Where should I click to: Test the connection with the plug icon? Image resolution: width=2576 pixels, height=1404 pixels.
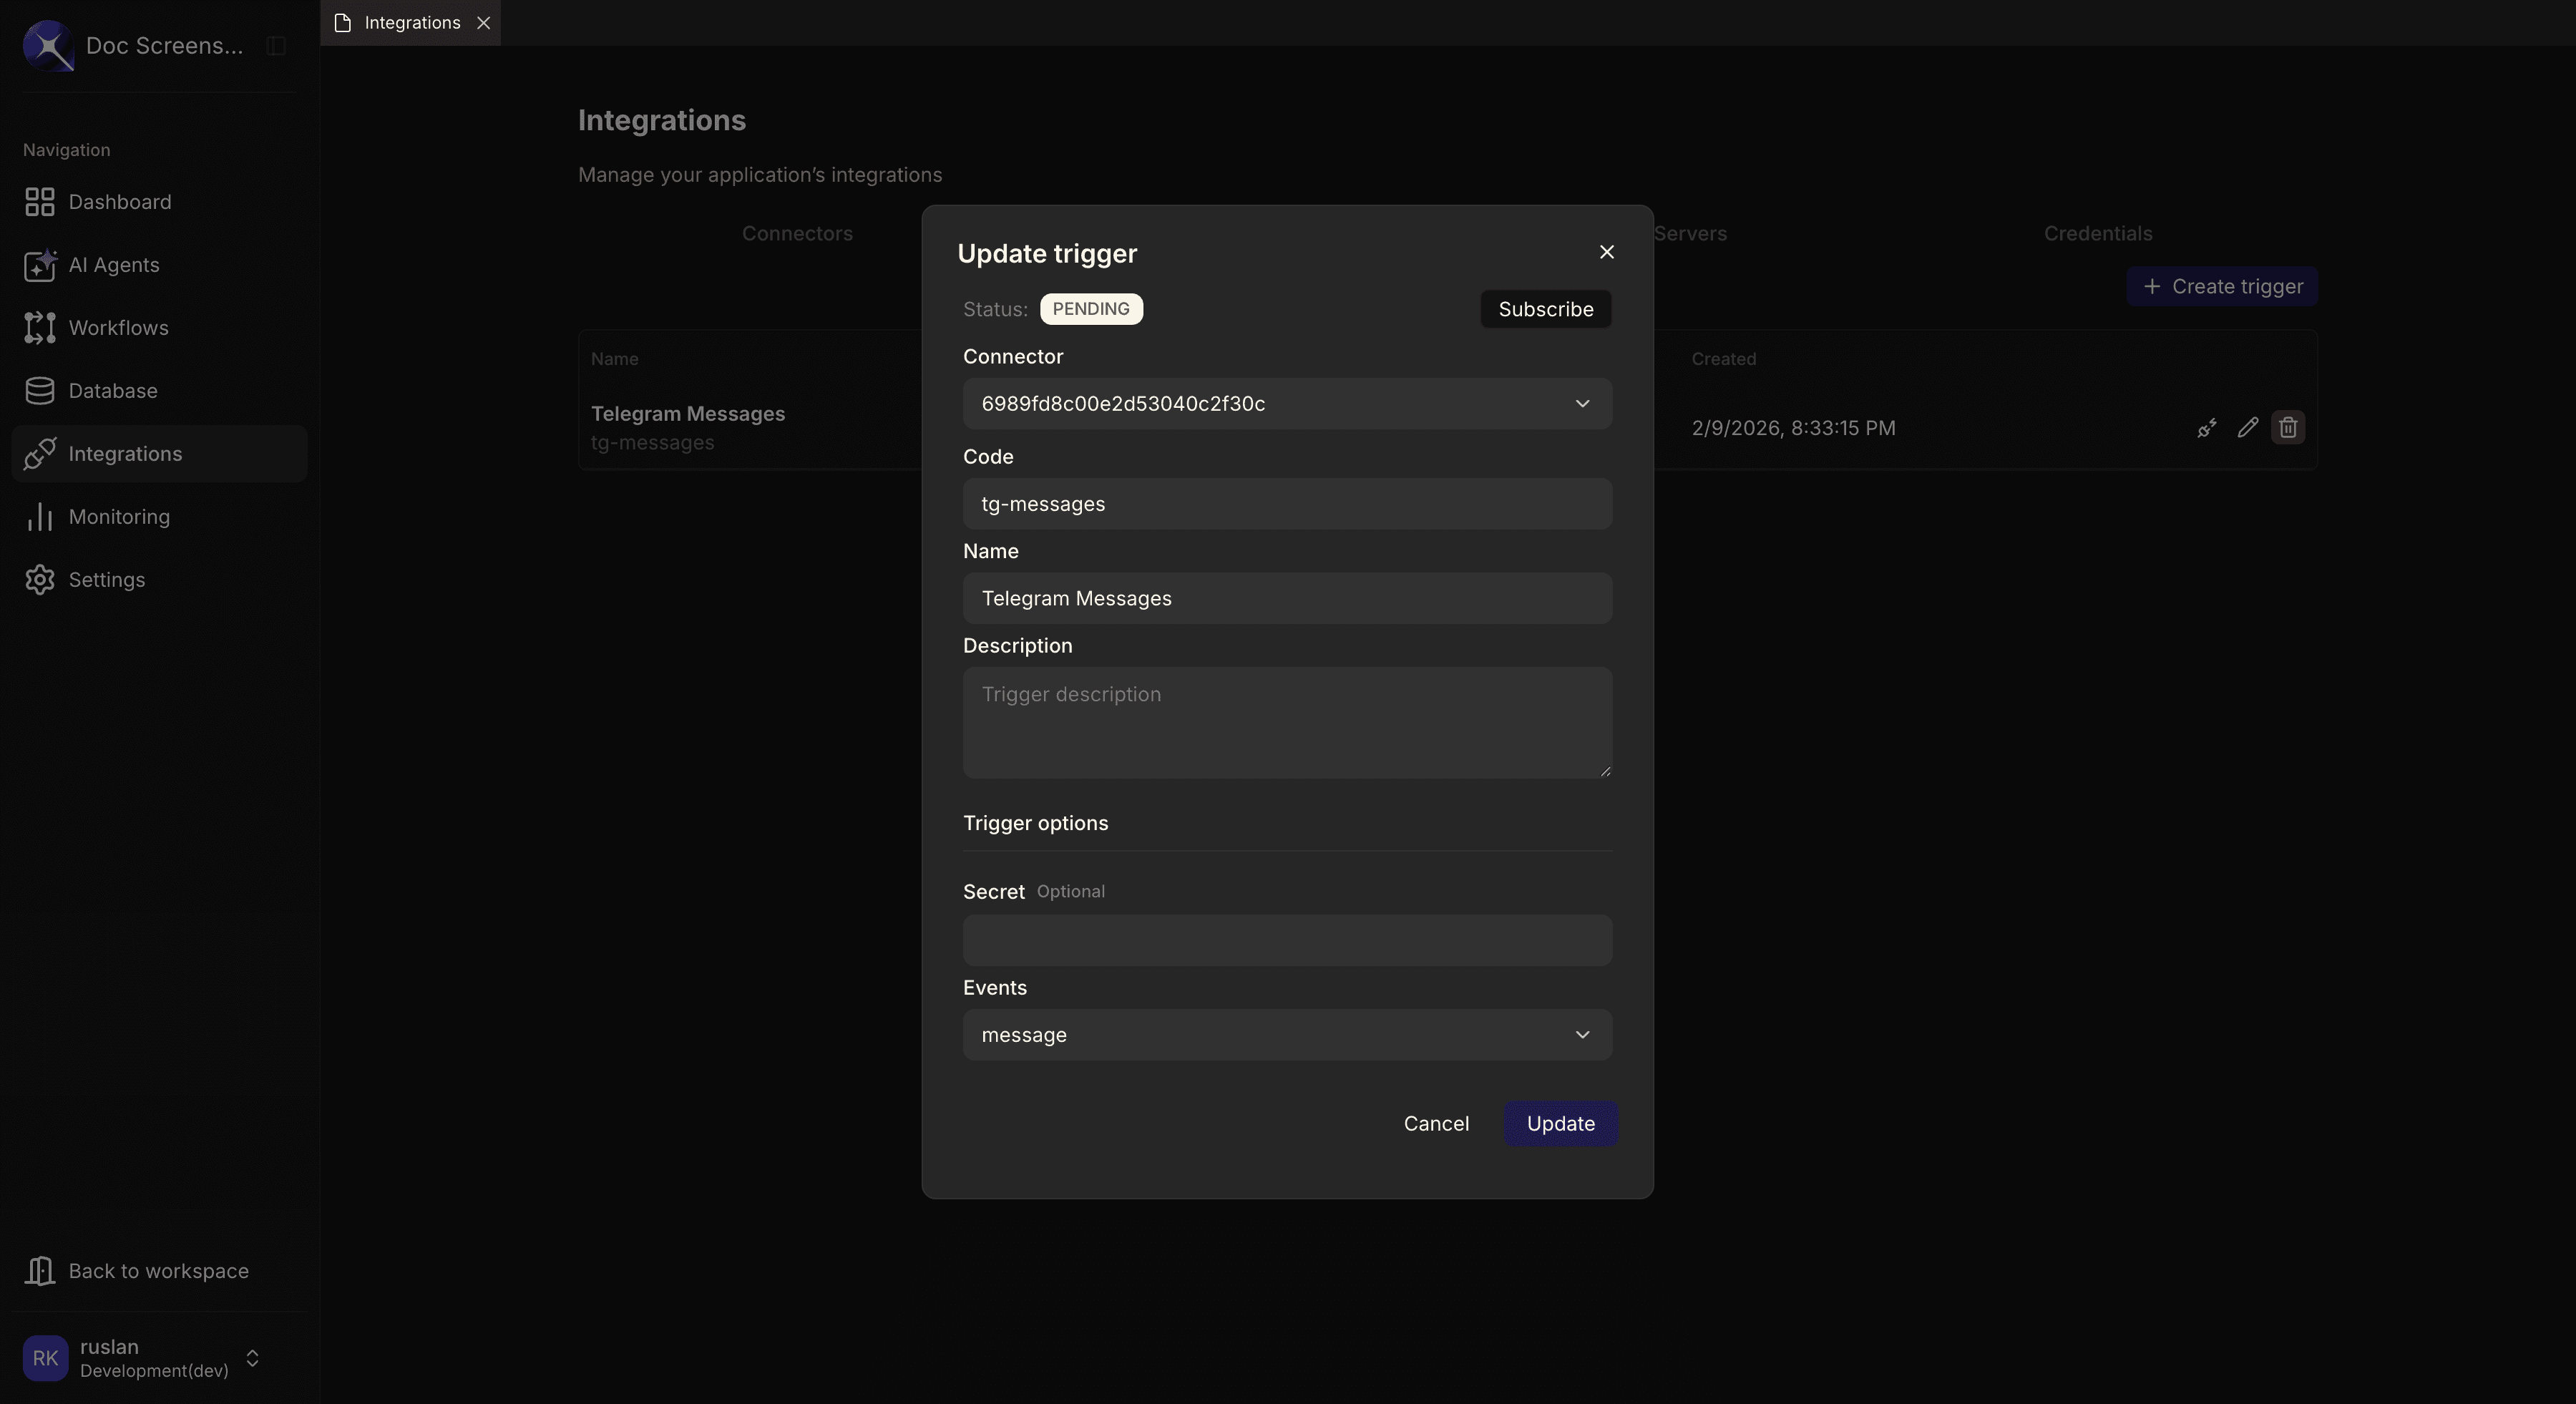2207,427
